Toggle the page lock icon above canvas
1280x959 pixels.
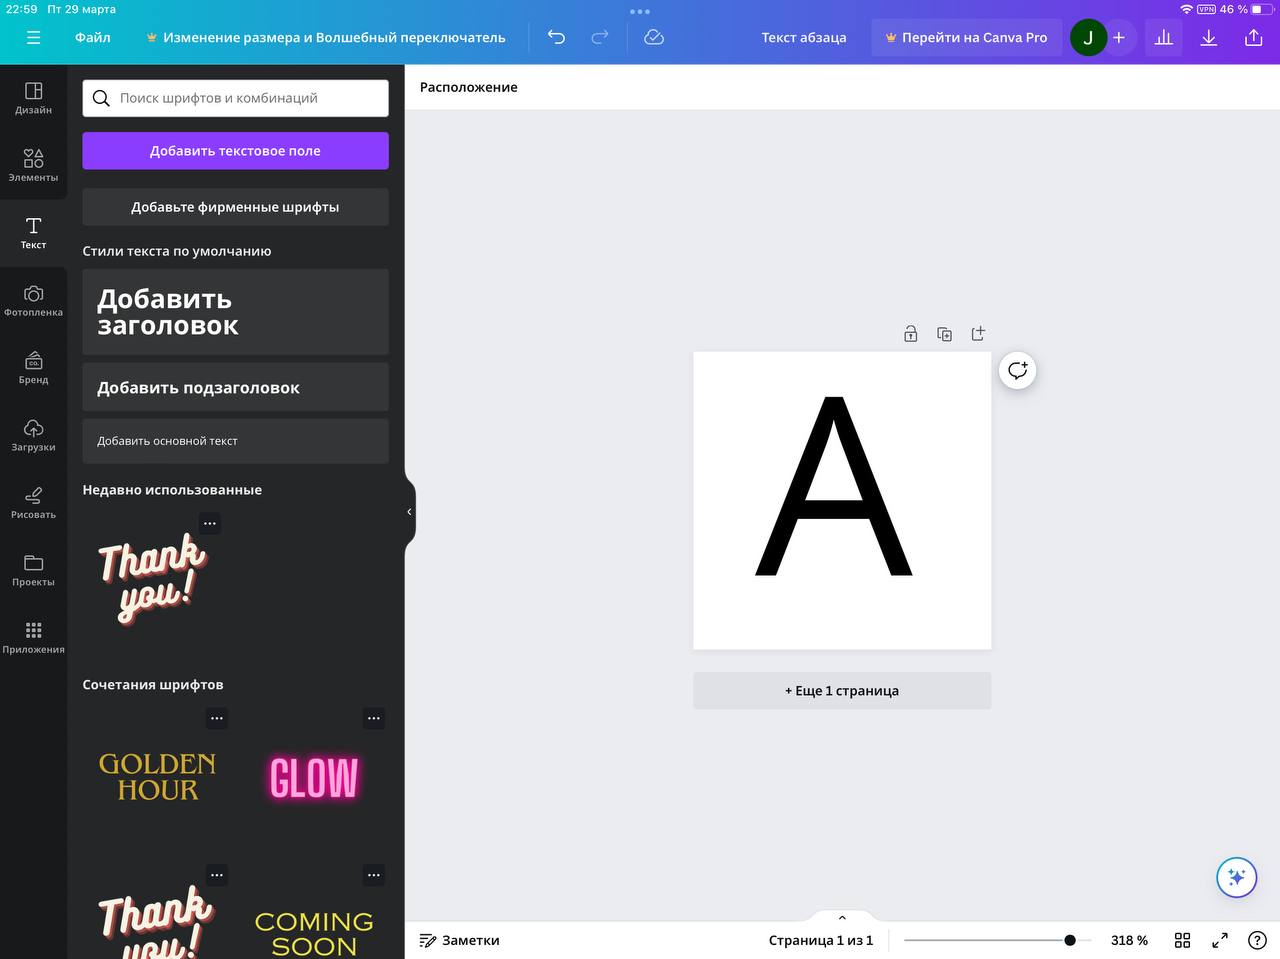coord(910,334)
